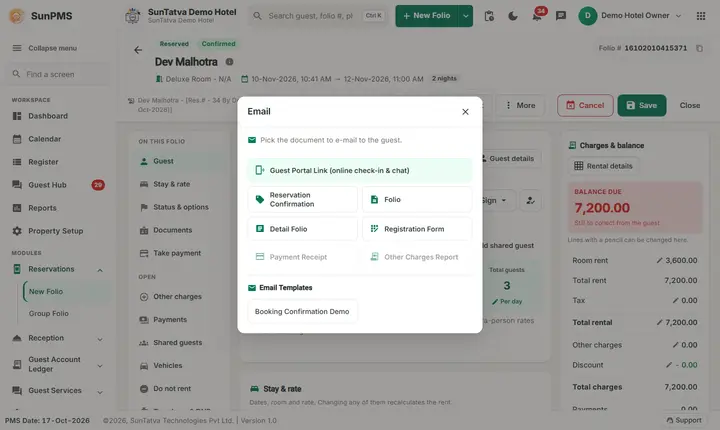Click the back arrow beside Dev Malhotra
720x430 pixels.
coord(138,50)
